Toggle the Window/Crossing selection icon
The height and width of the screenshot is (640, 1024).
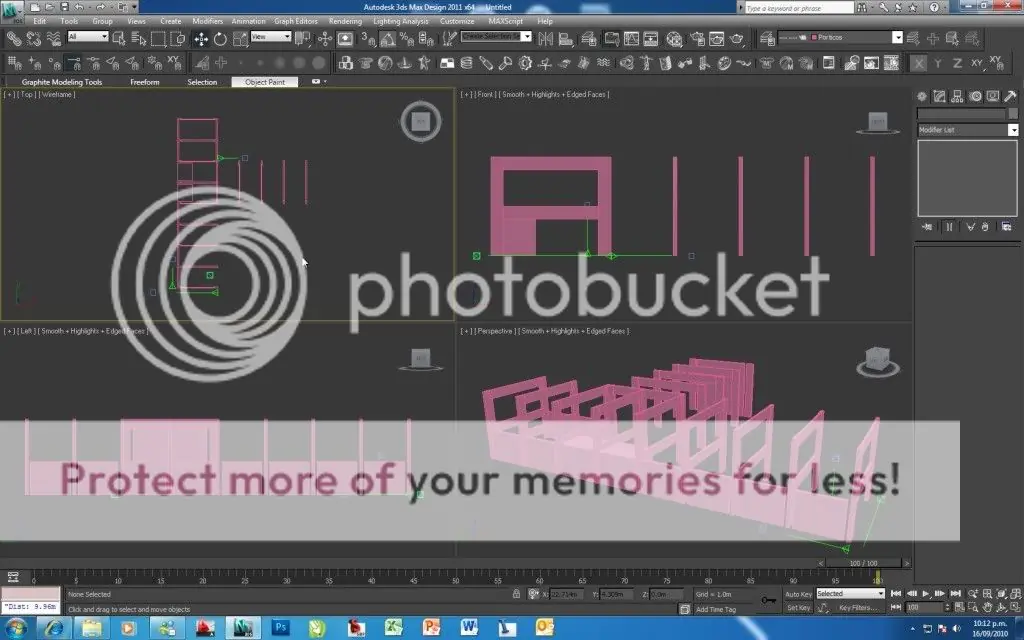(x=178, y=39)
